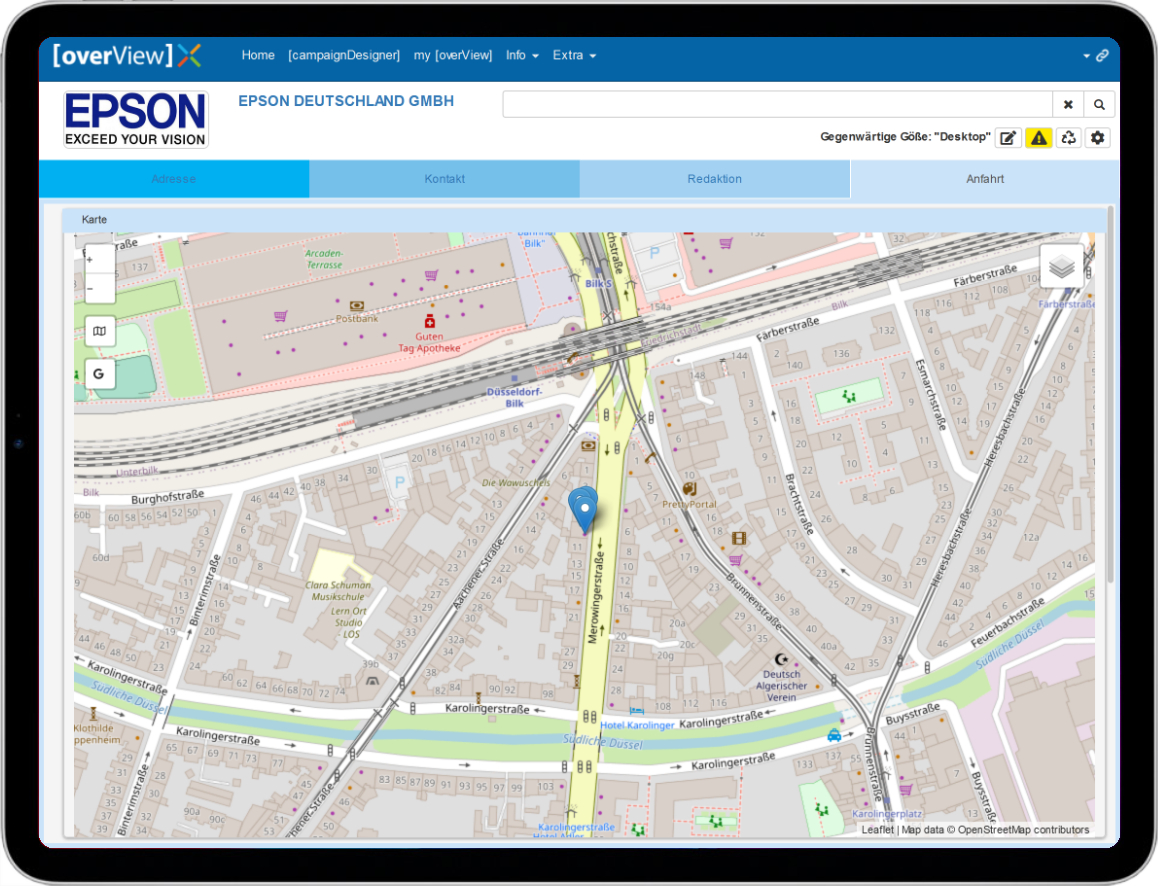Focus the search input field
Image resolution: width=1158 pixels, height=886 pixels.
[777, 105]
